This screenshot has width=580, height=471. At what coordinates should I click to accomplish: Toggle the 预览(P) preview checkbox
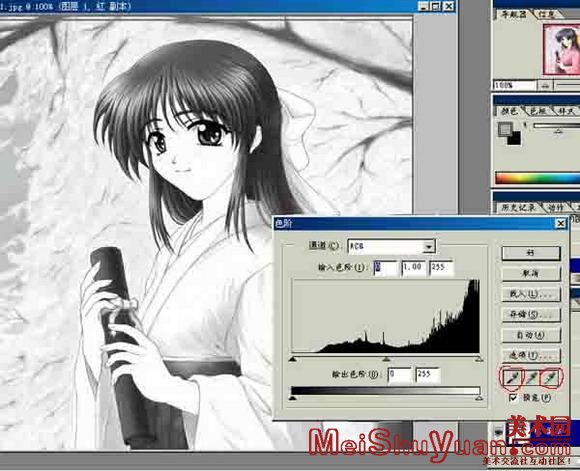[x=513, y=398]
